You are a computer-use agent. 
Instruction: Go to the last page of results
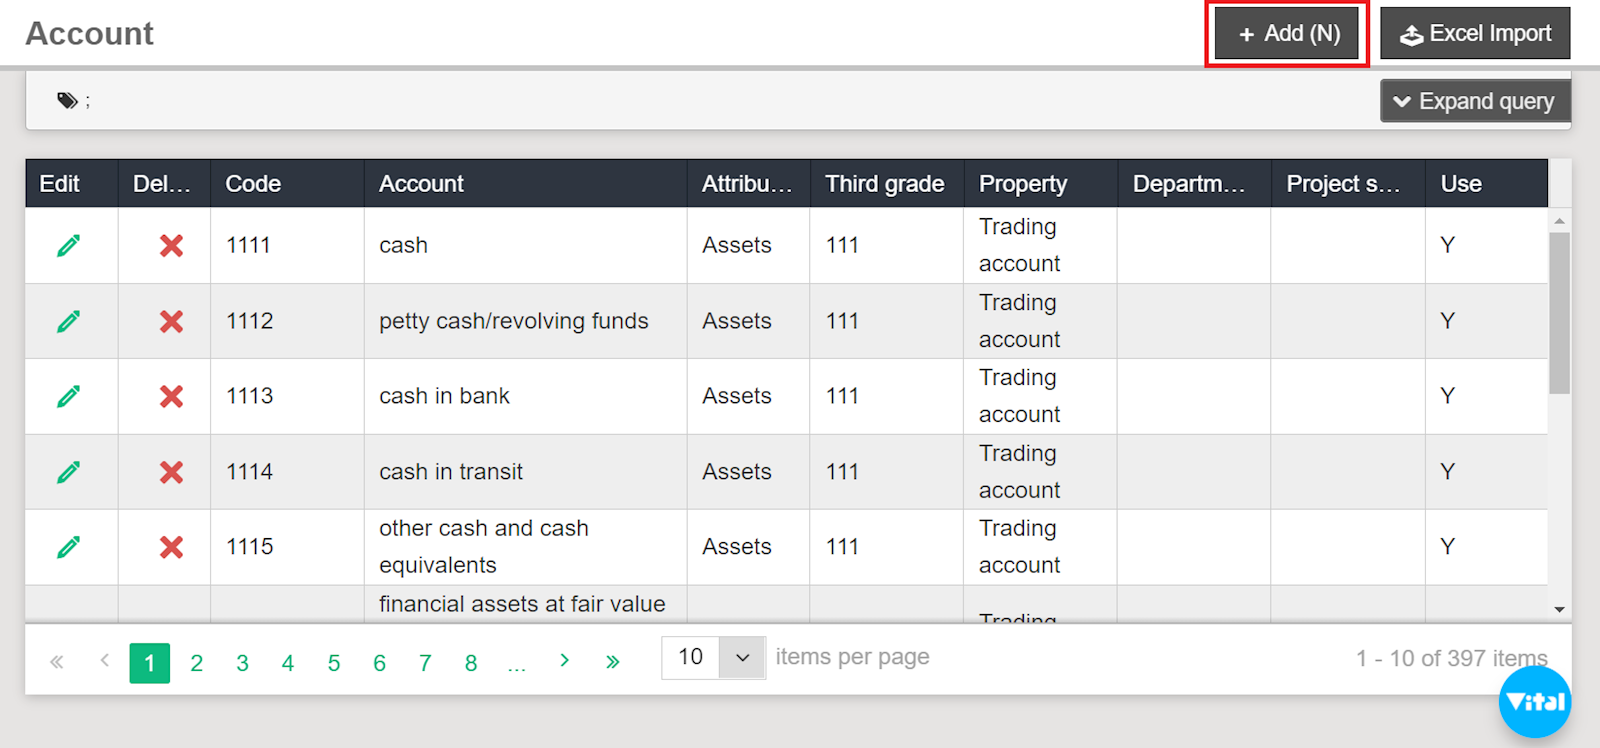pos(612,661)
